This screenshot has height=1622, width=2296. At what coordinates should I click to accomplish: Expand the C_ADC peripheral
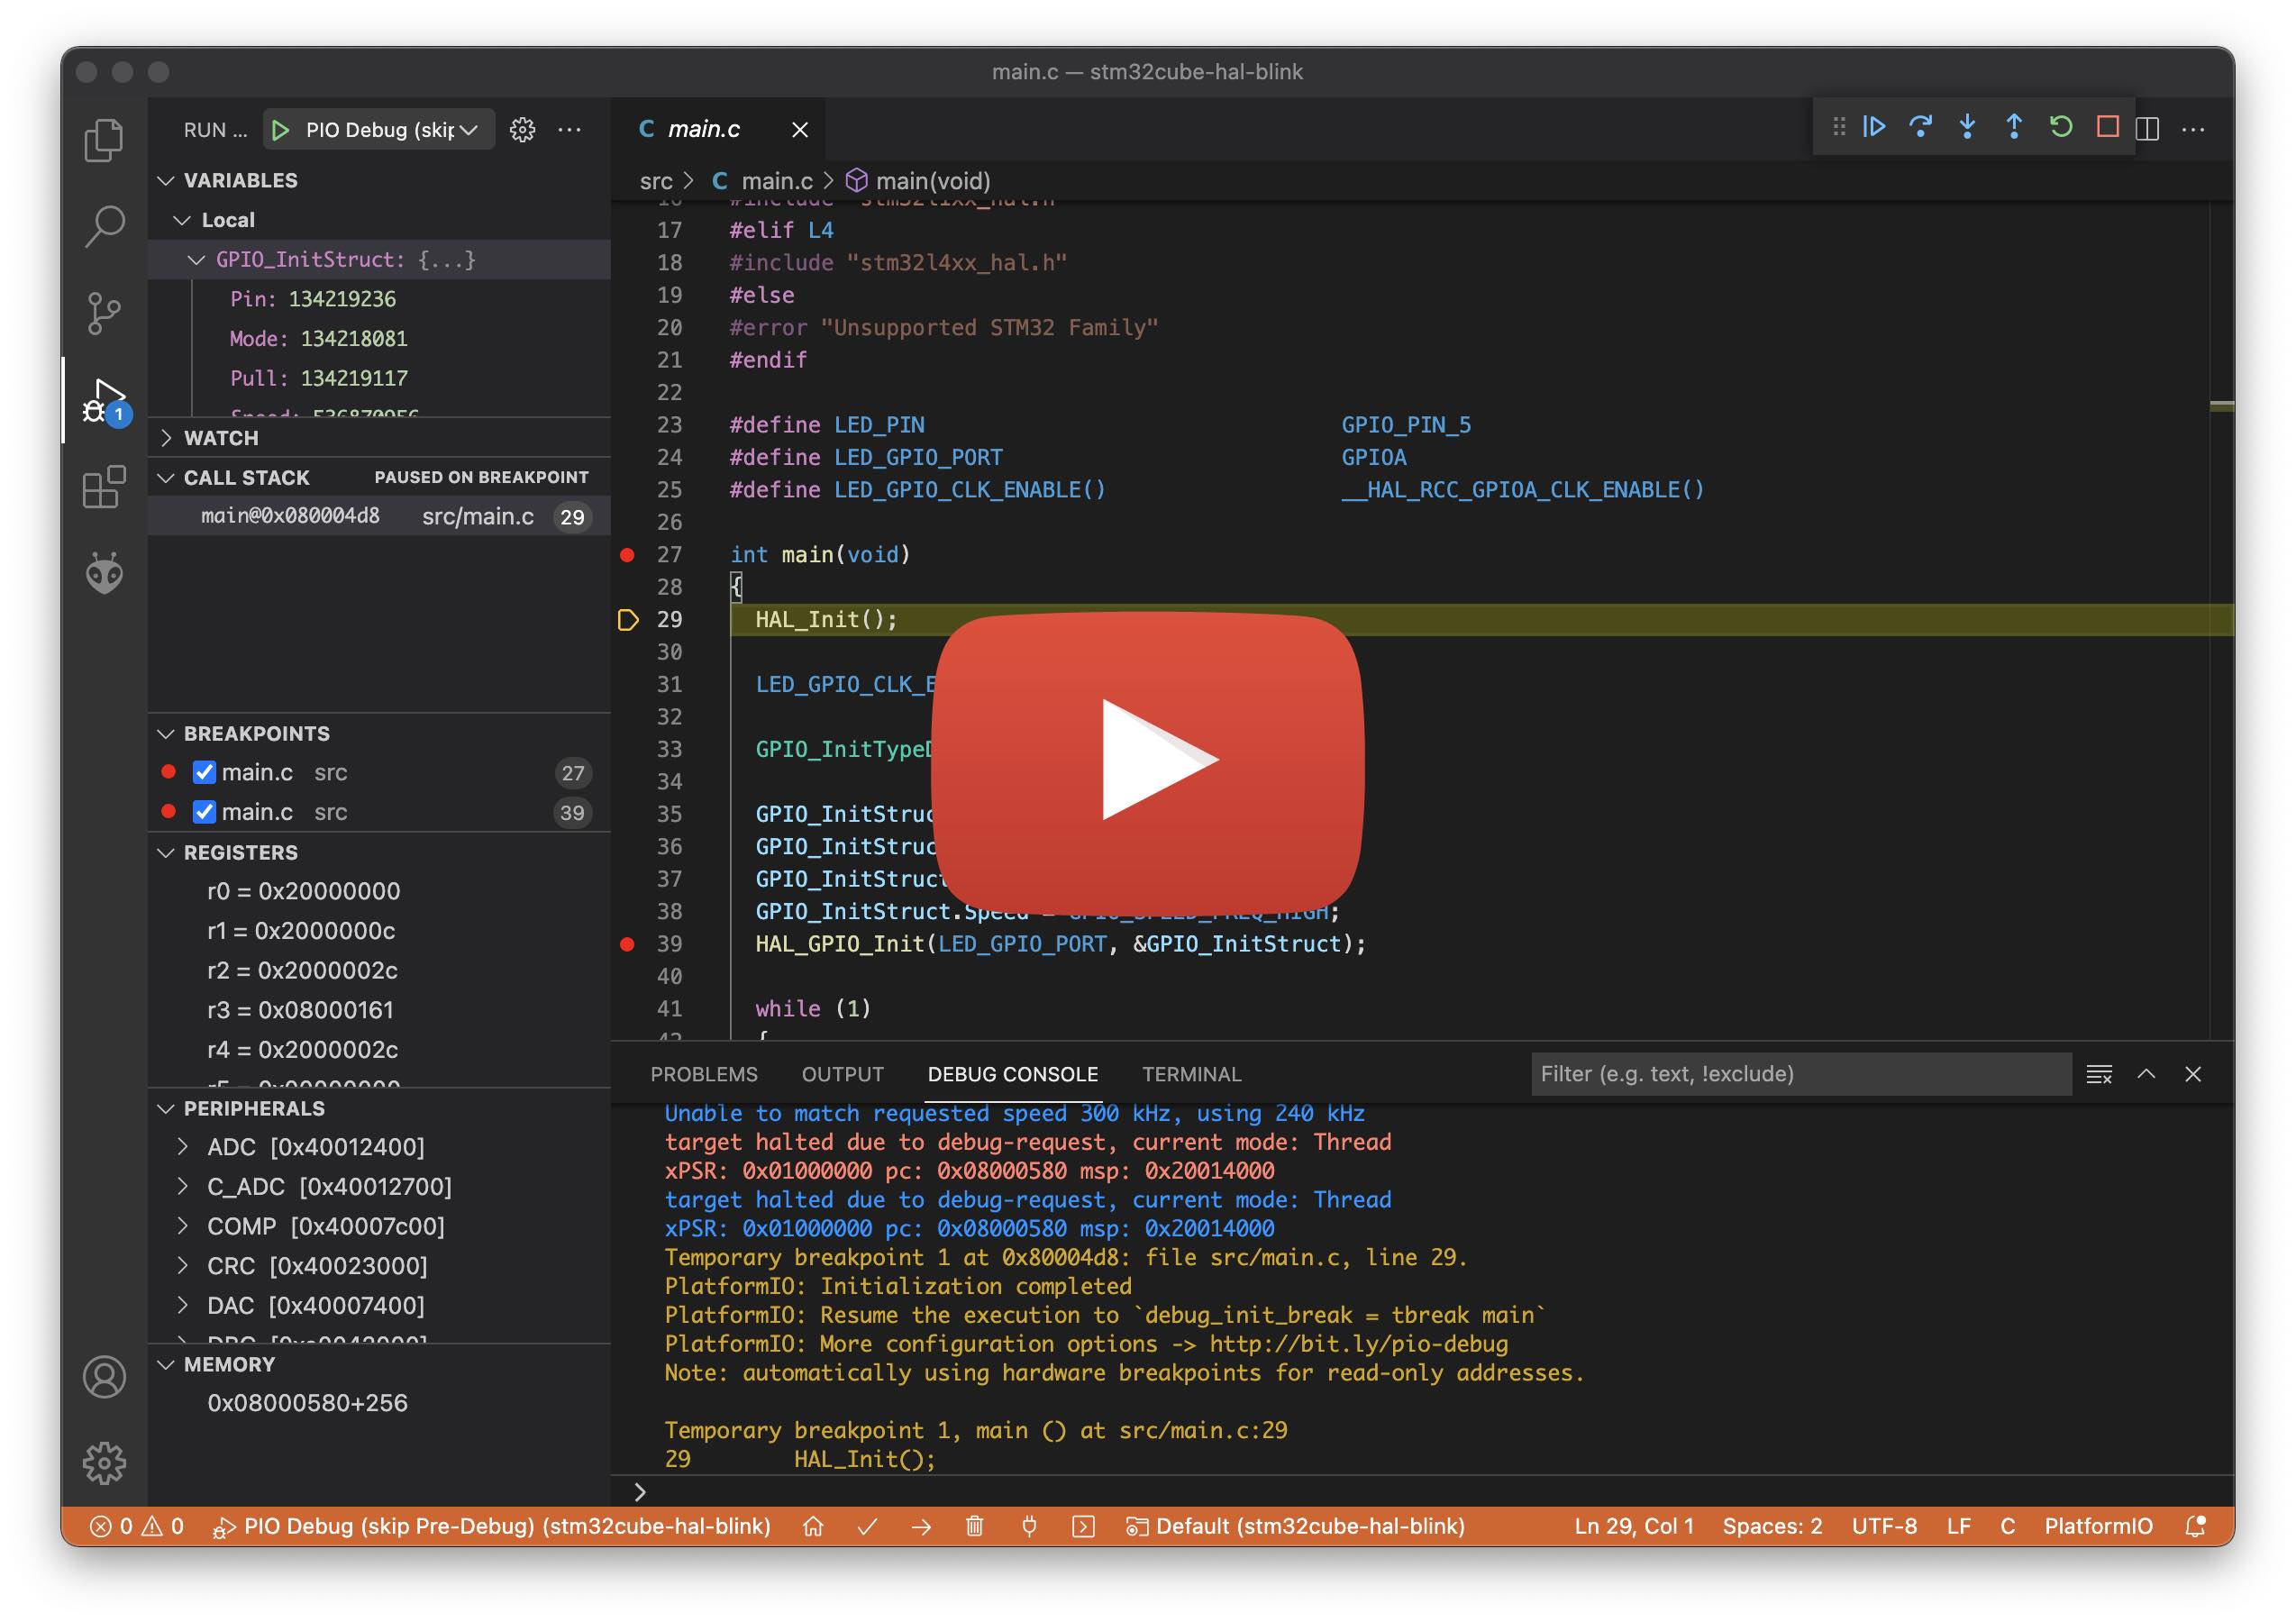pyautogui.click(x=182, y=1186)
